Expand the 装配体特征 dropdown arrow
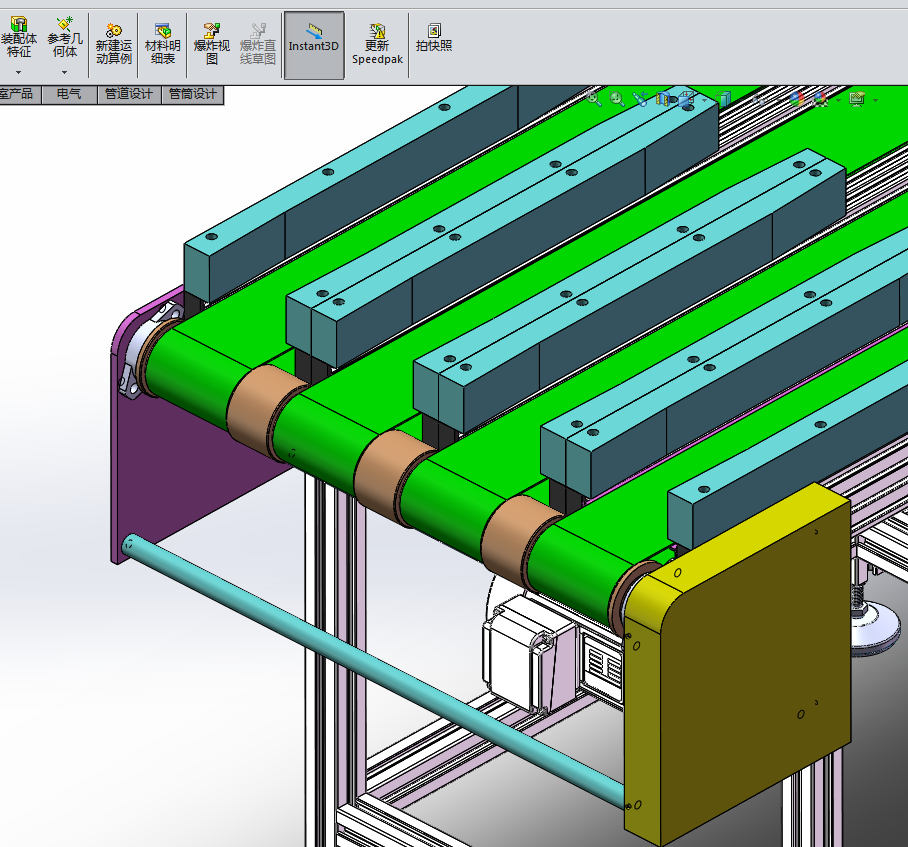 pyautogui.click(x=19, y=72)
